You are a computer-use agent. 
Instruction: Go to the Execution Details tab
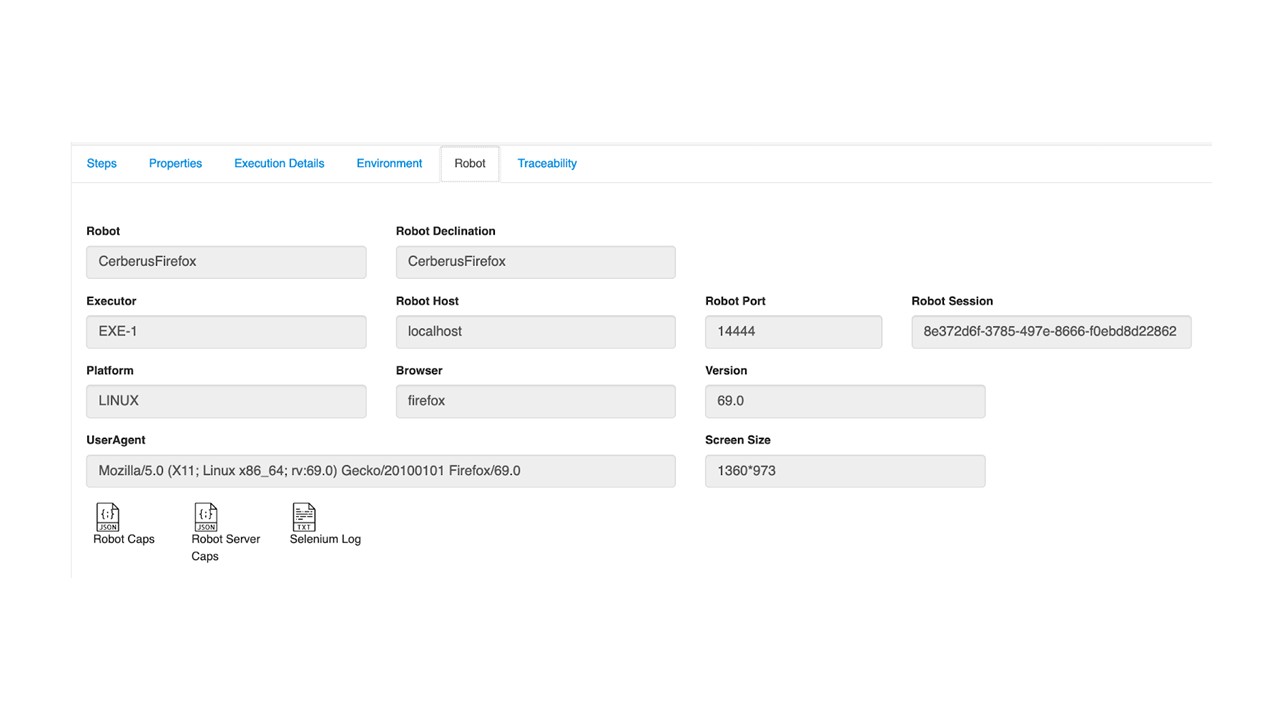pyautogui.click(x=279, y=164)
